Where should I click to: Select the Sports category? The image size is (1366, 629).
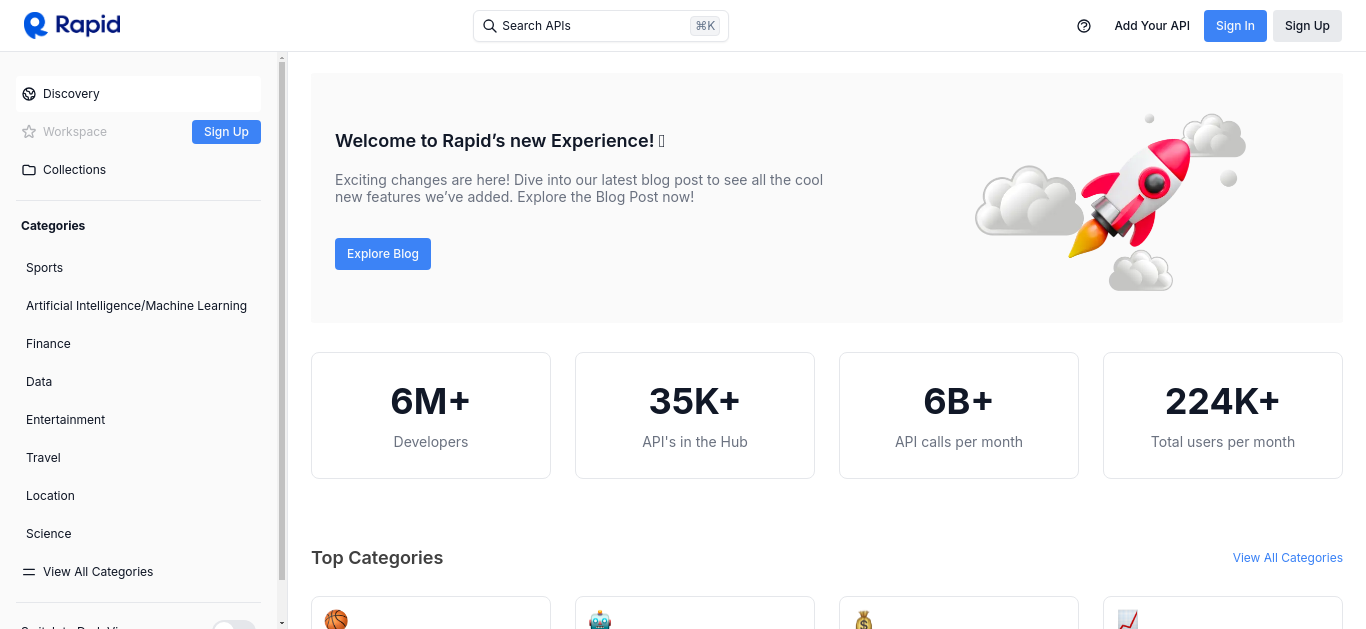pos(44,268)
